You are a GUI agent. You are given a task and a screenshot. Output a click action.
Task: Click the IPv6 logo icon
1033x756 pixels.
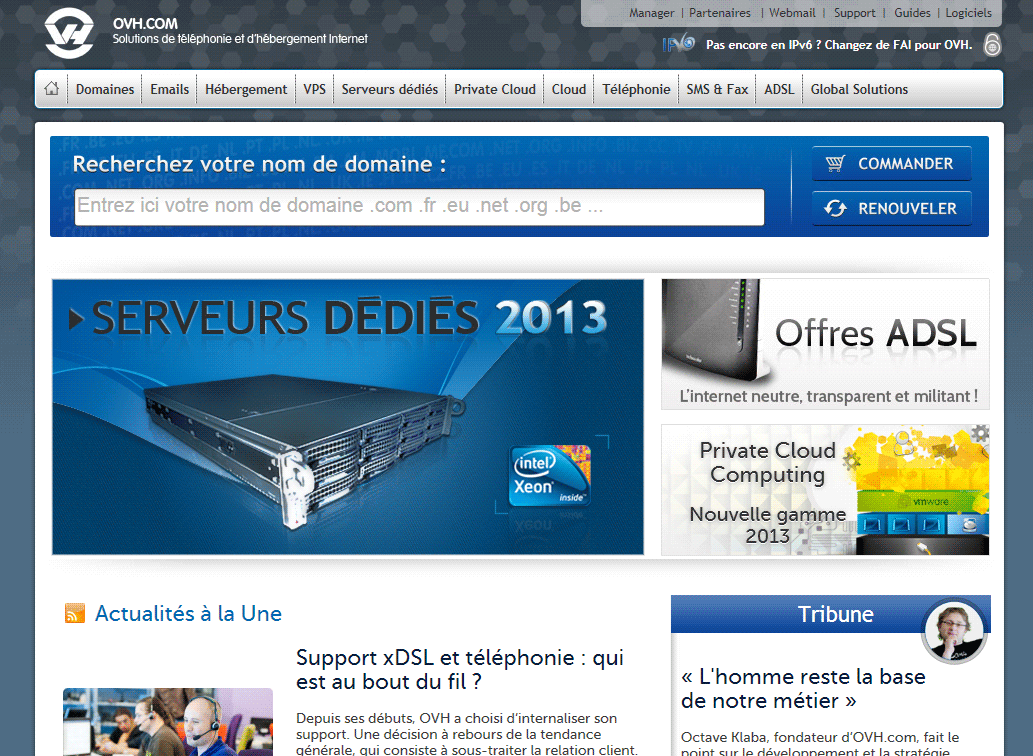[x=679, y=43]
